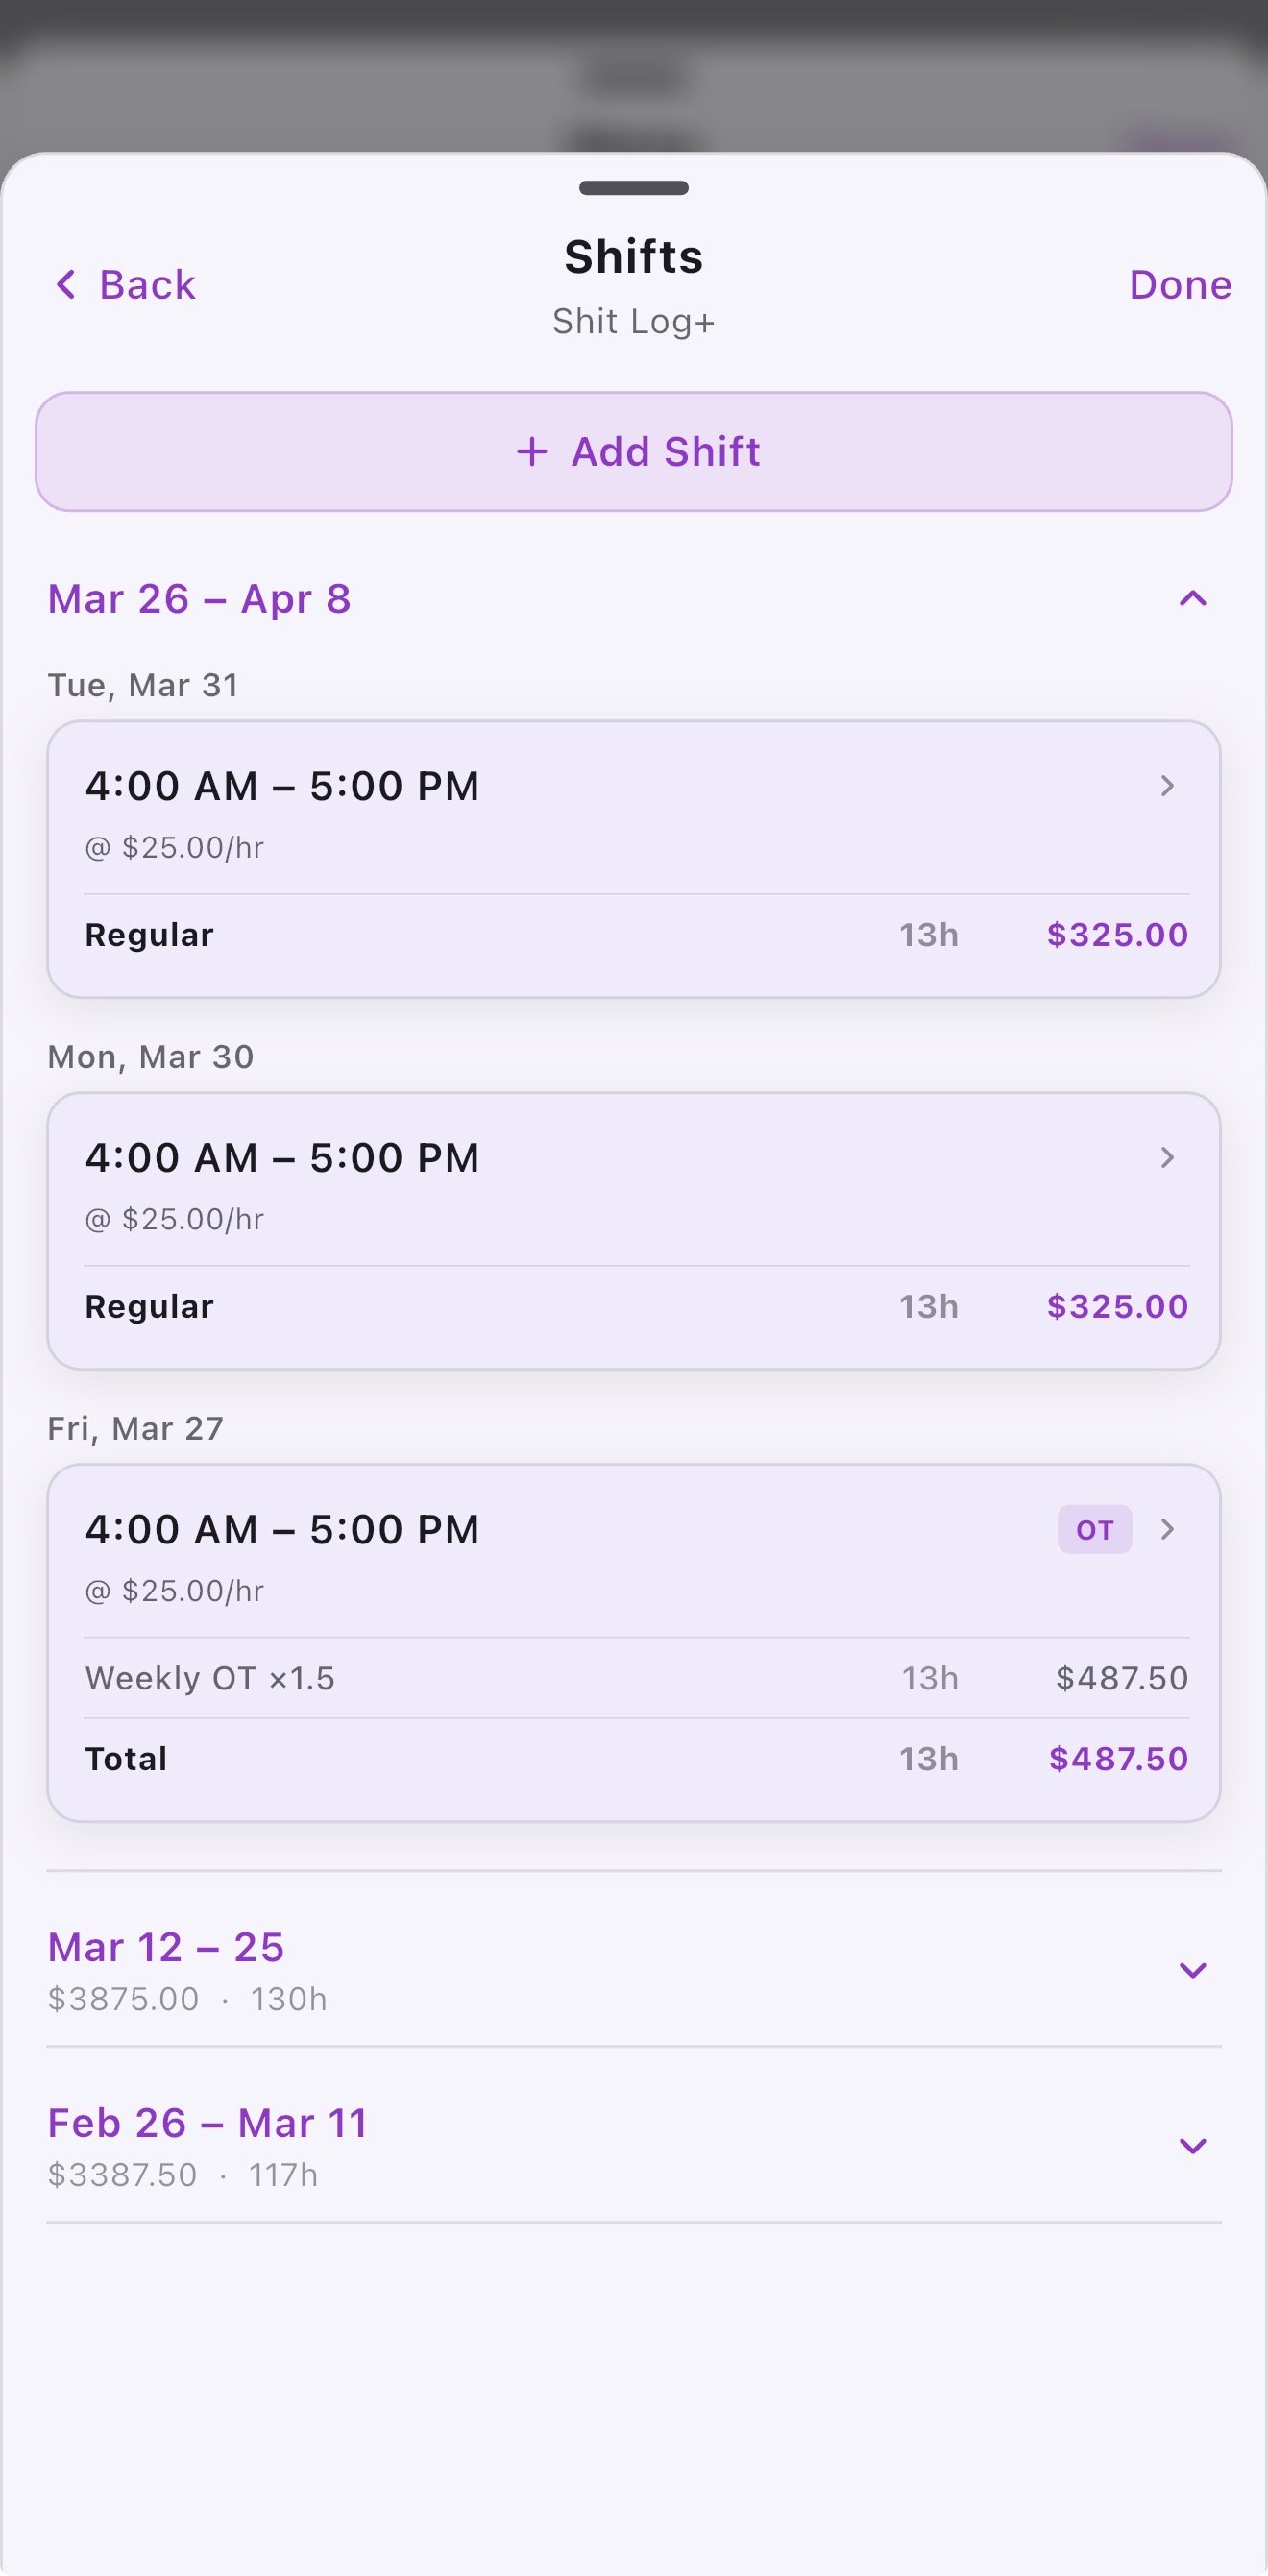Tap the Weekly OT ×1.5 row
This screenshot has height=2576, width=1268.
pos(210,1678)
